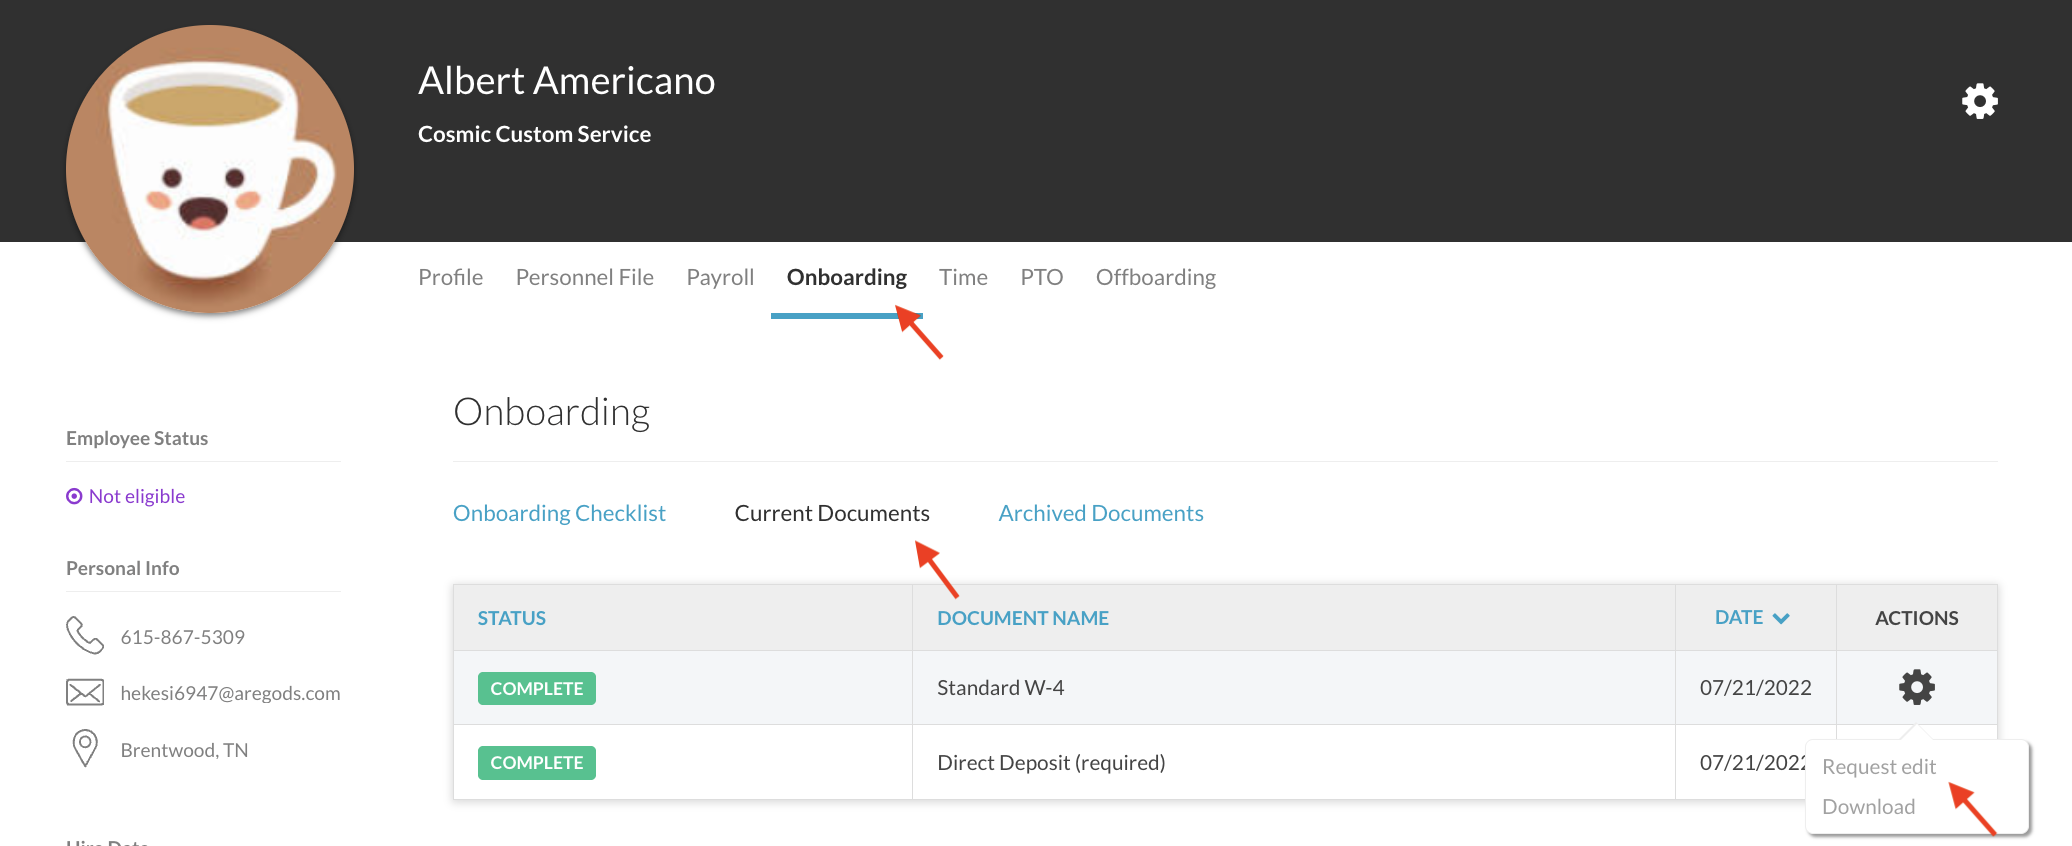Screen dimensions: 2072x846
Task: Click the envelope email icon
Action: pos(85,692)
